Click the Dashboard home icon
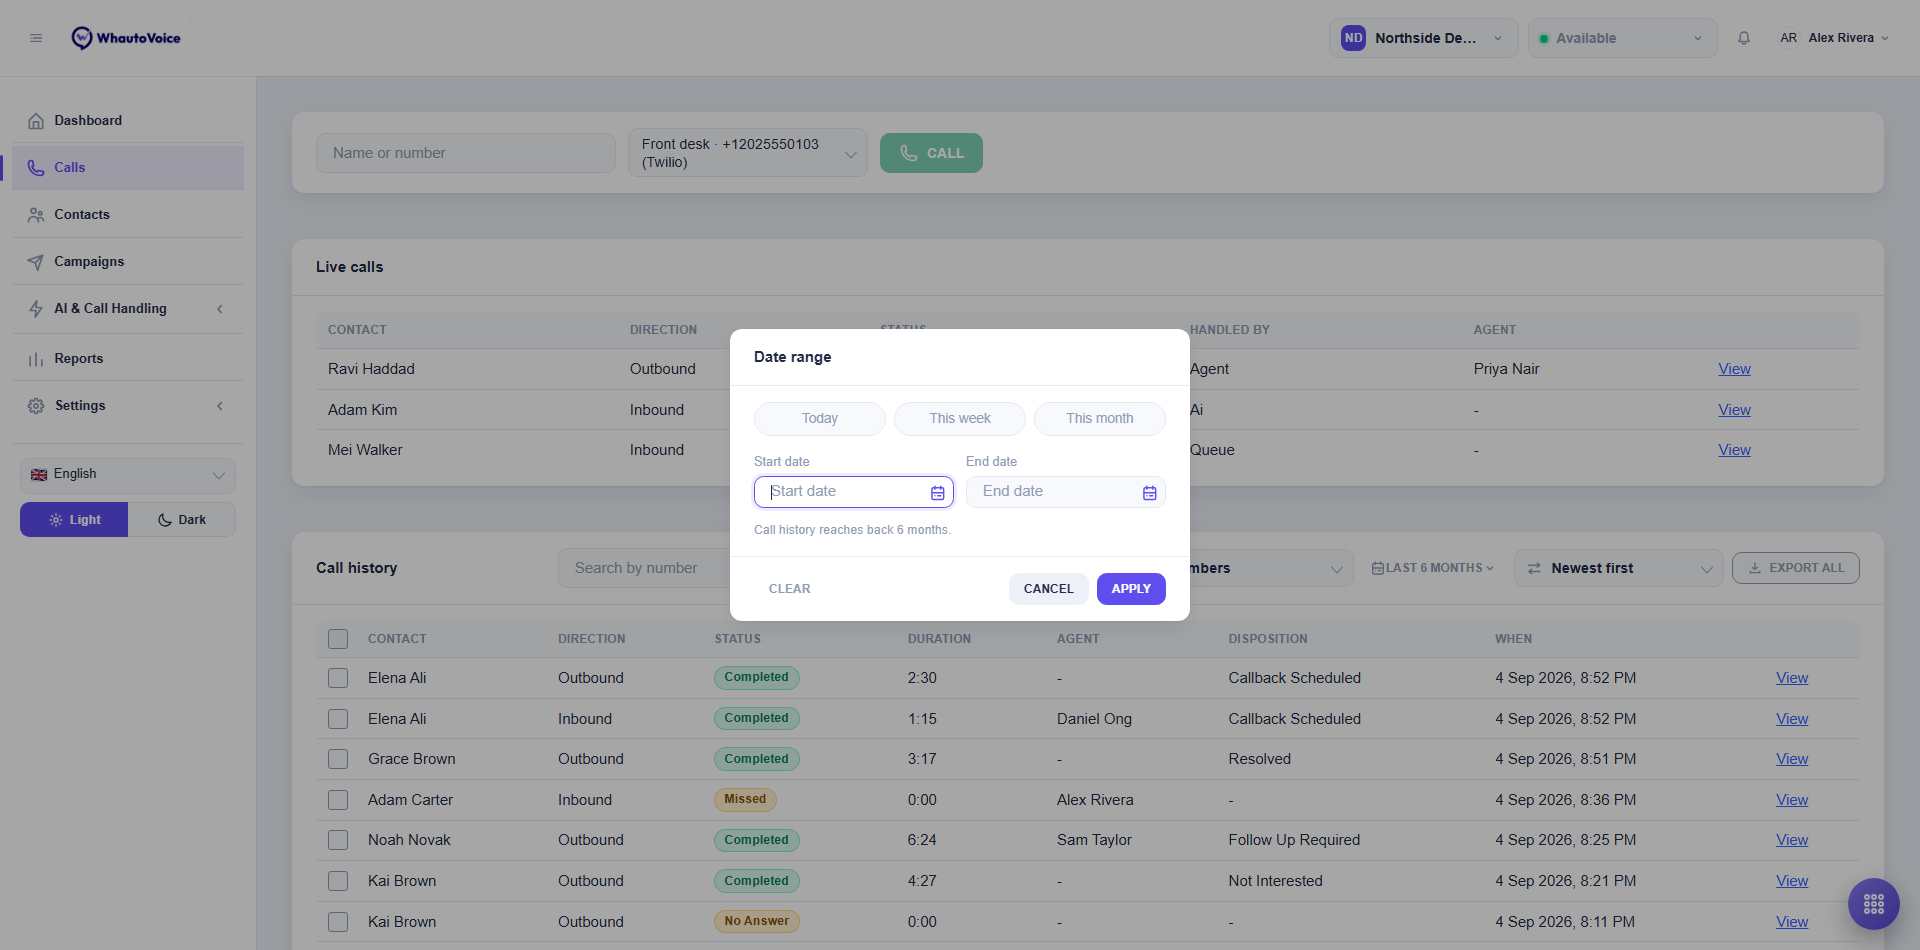This screenshot has width=1920, height=950. tap(36, 121)
